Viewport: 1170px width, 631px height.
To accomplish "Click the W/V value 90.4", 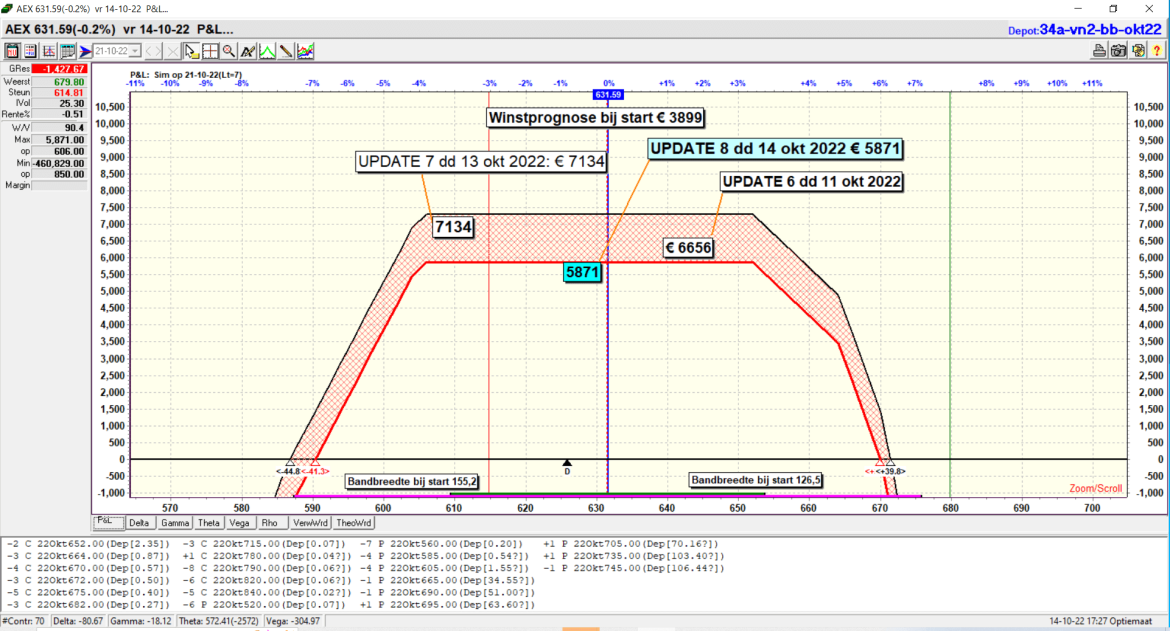I will pos(60,128).
